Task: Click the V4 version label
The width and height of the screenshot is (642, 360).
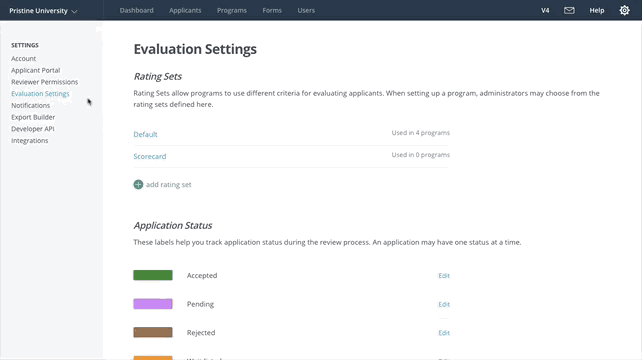Action: coord(545,11)
